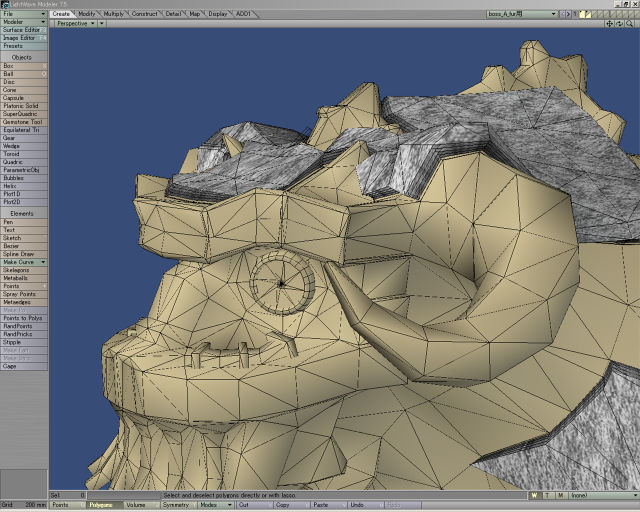The width and height of the screenshot is (640, 512).
Task: Click the ParametricObj tool
Action: 24,170
